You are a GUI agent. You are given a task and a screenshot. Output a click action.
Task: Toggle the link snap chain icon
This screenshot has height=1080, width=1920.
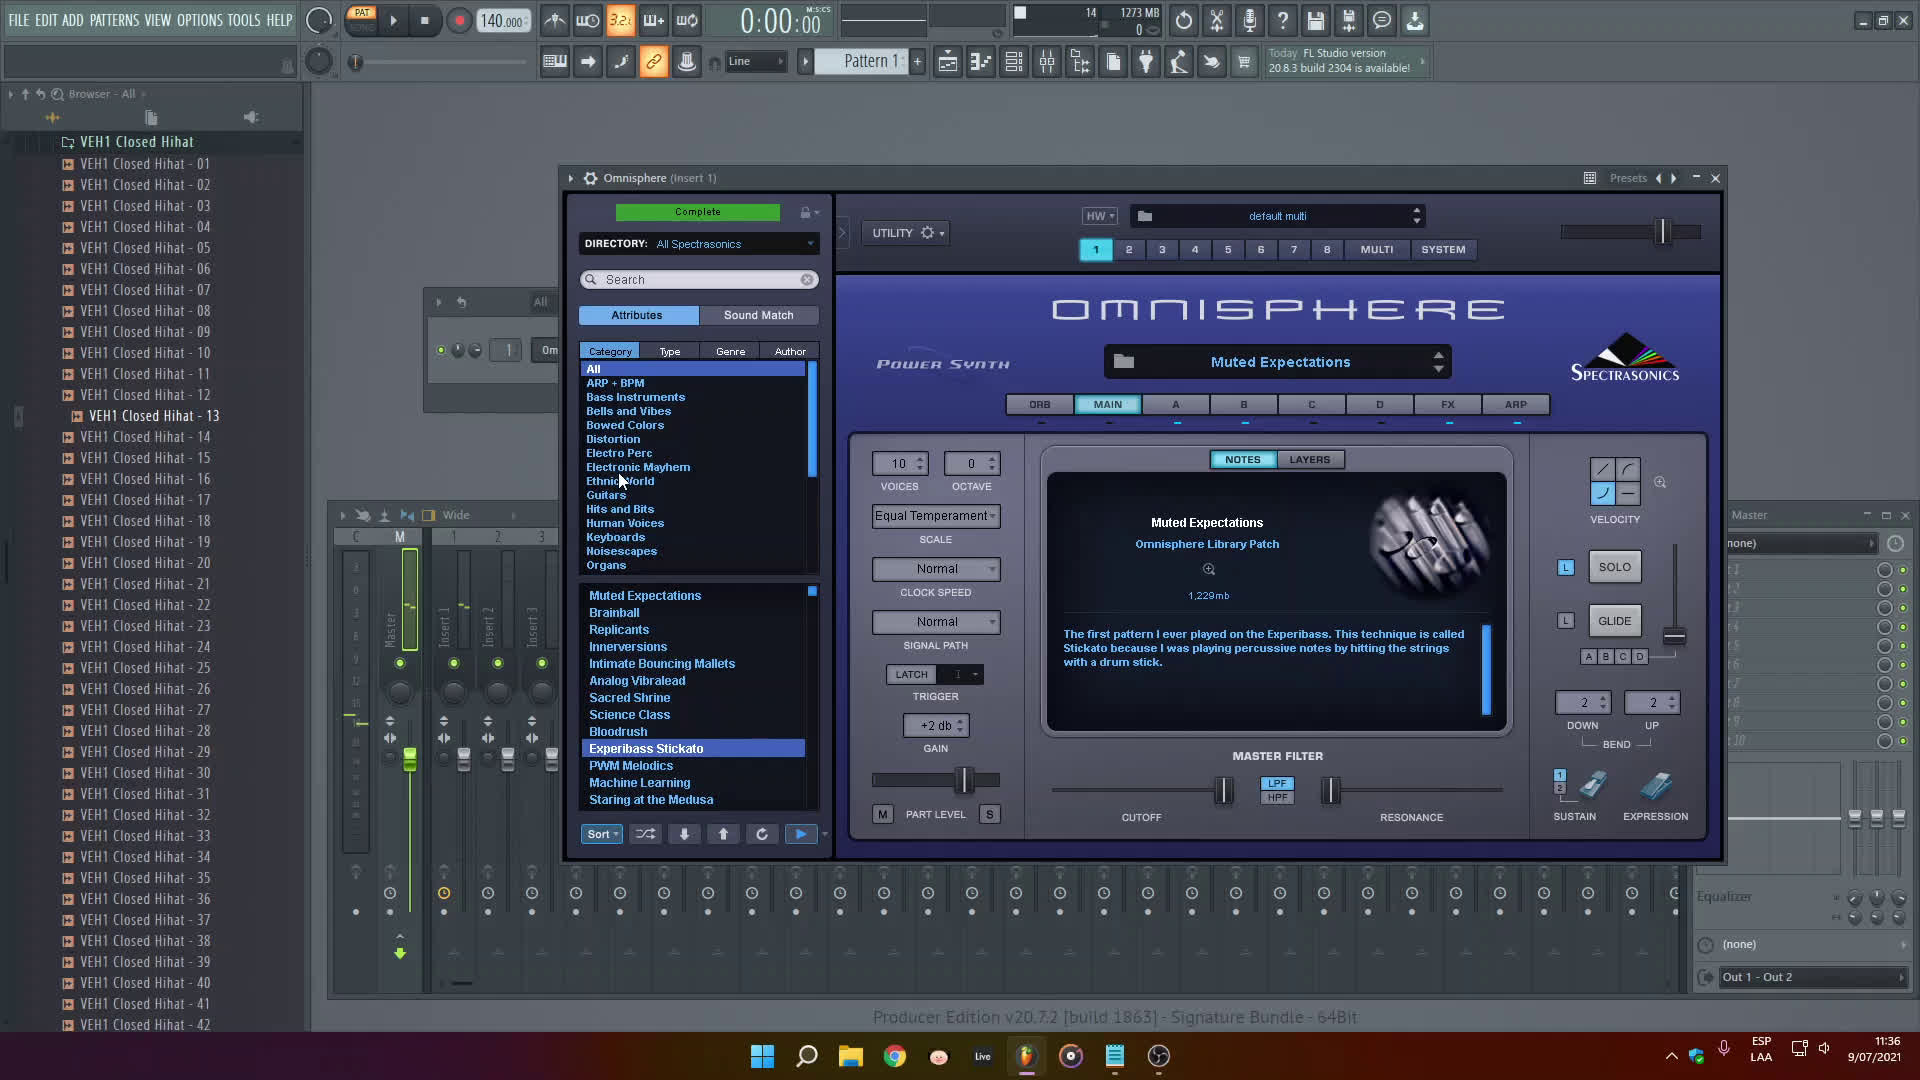tap(654, 62)
